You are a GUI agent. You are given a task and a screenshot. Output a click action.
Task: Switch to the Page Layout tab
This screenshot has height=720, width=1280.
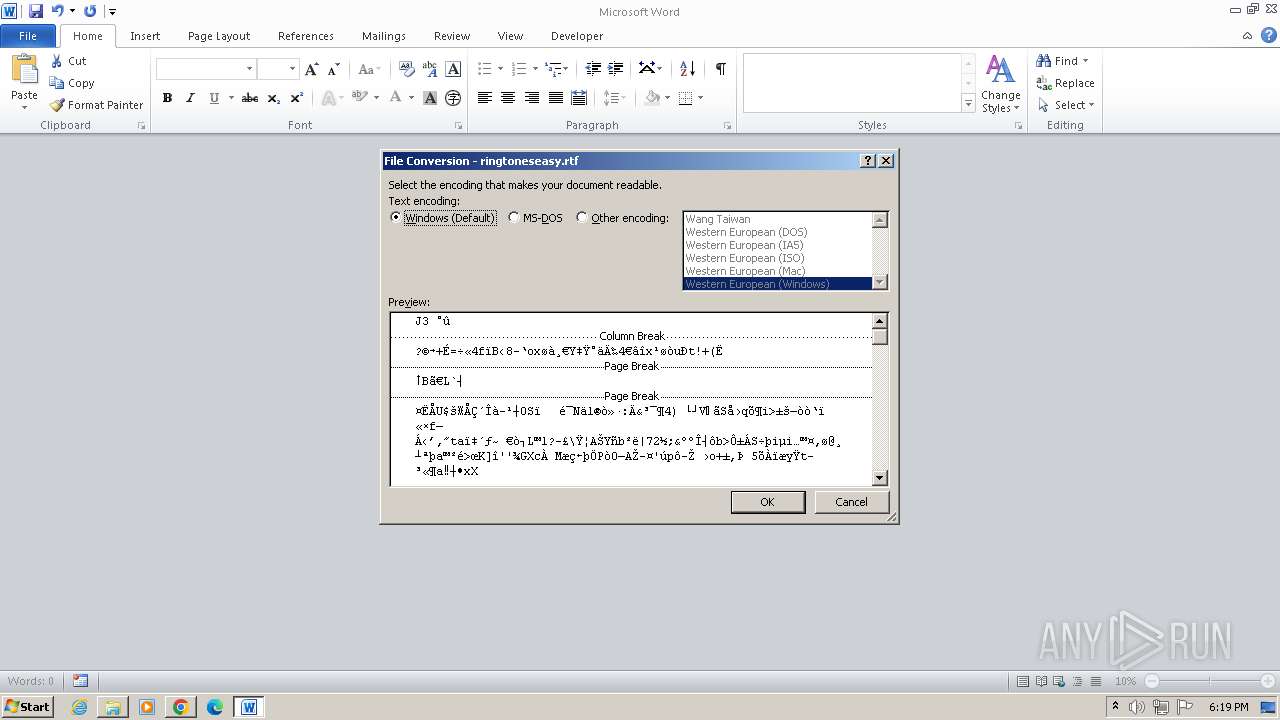click(219, 36)
